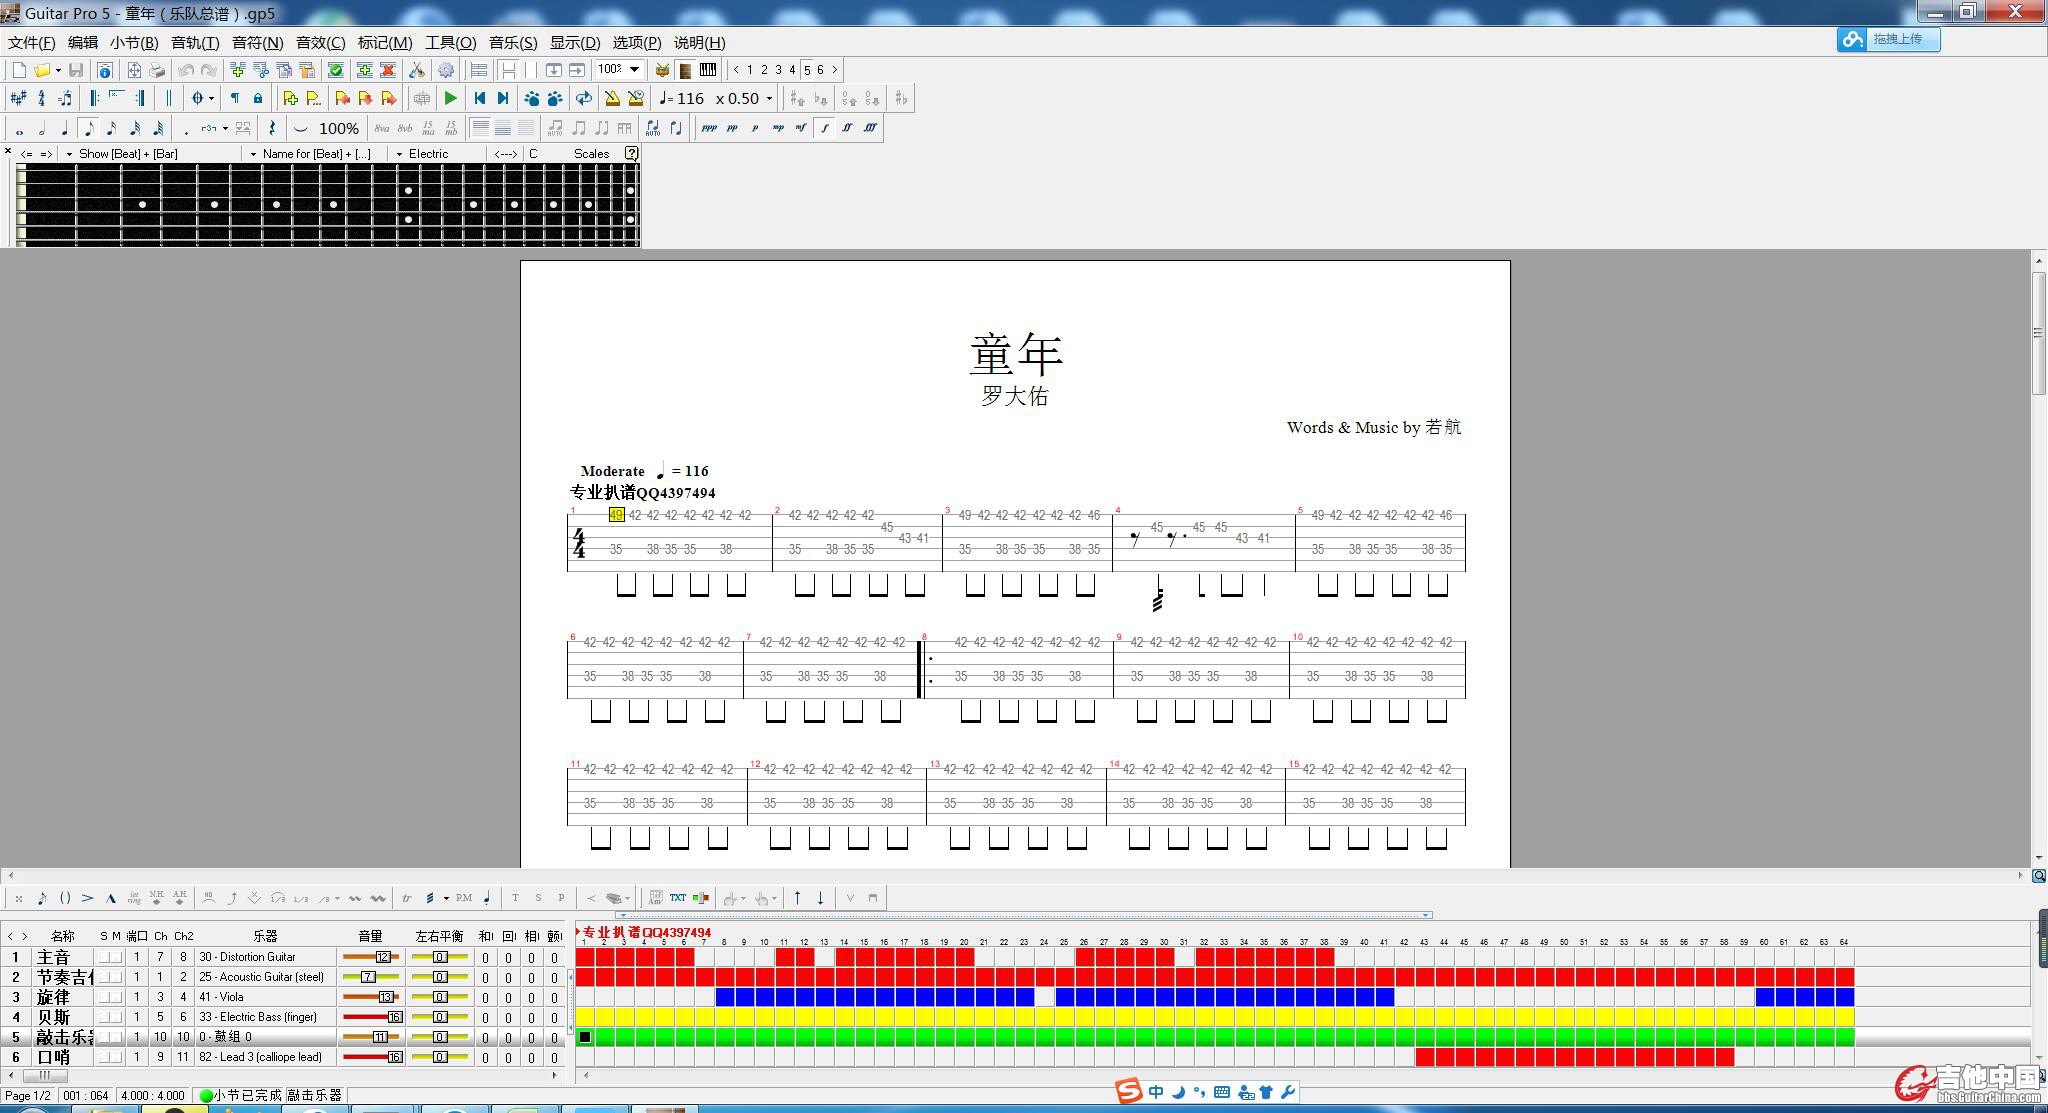Toggle Solo on the 主音 track
Screen dimensions: 2048x1113
104,957
